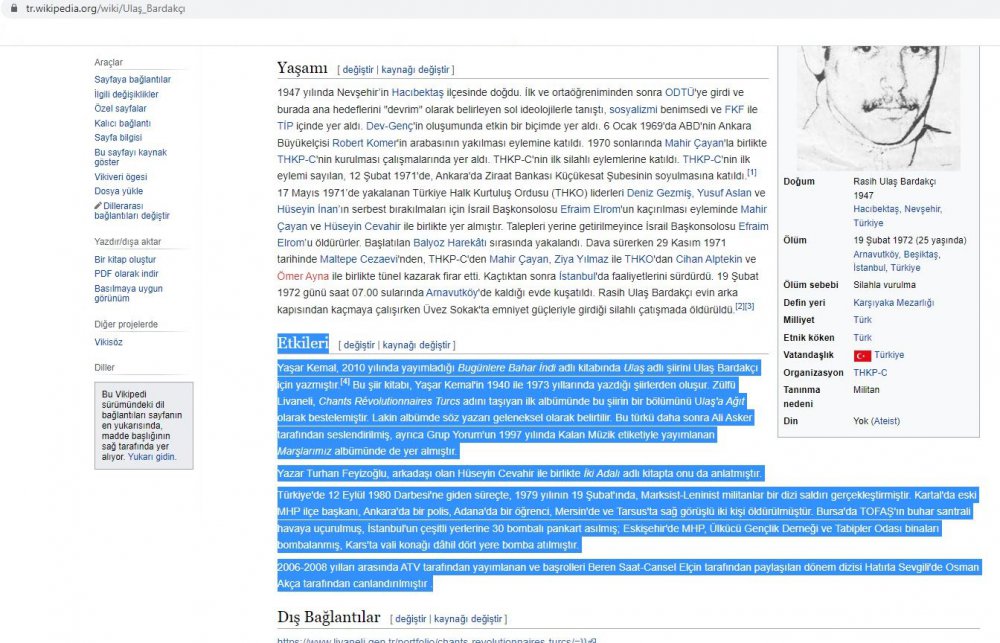Open THKP-C link in Organizasyon row
Image resolution: width=1000 pixels, height=643 pixels.
[870, 373]
